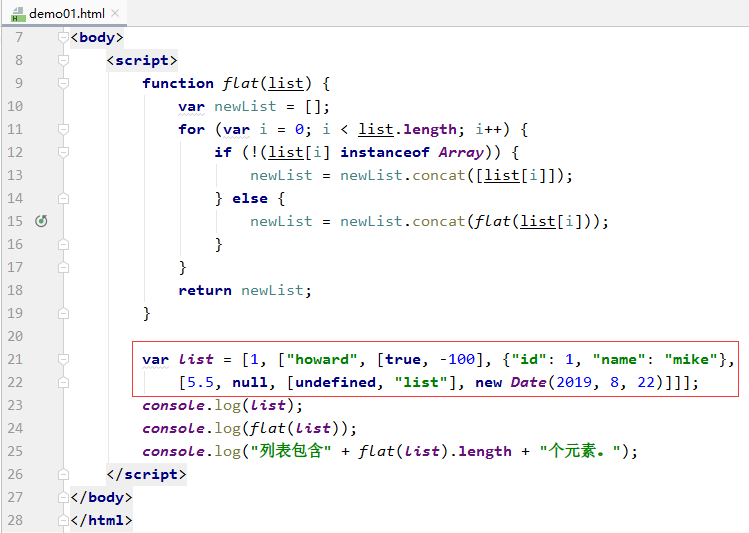The image size is (749, 533).
Task: Fold the if block on line 12
Action: point(63,152)
